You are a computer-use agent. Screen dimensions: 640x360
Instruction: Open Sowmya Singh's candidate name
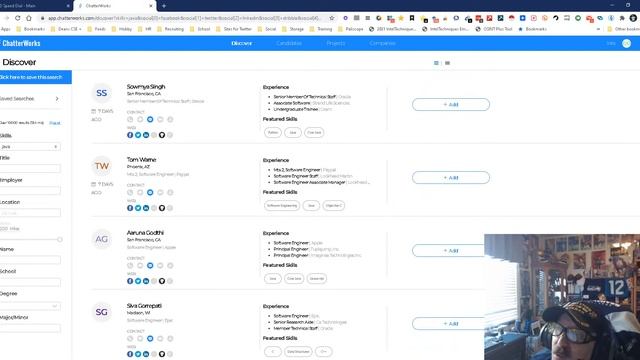(146, 87)
